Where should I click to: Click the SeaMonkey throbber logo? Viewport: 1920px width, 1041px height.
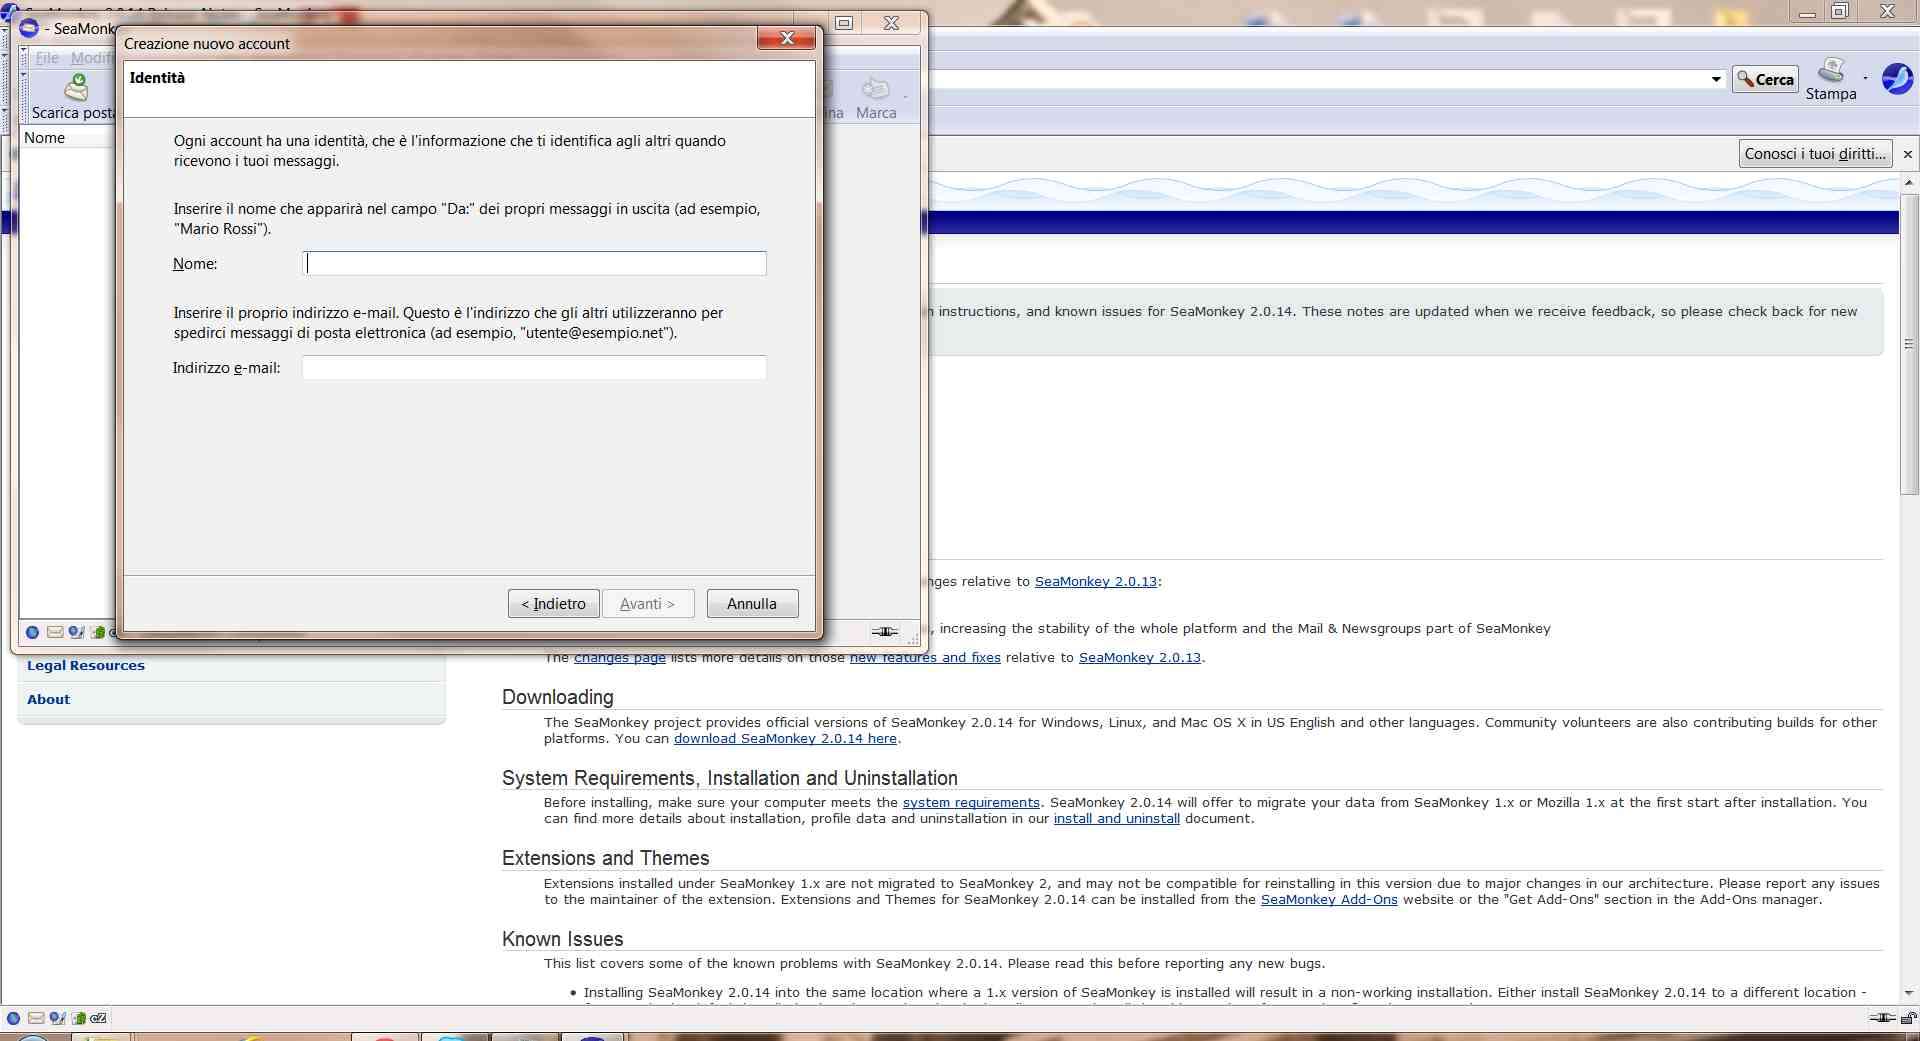1897,78
